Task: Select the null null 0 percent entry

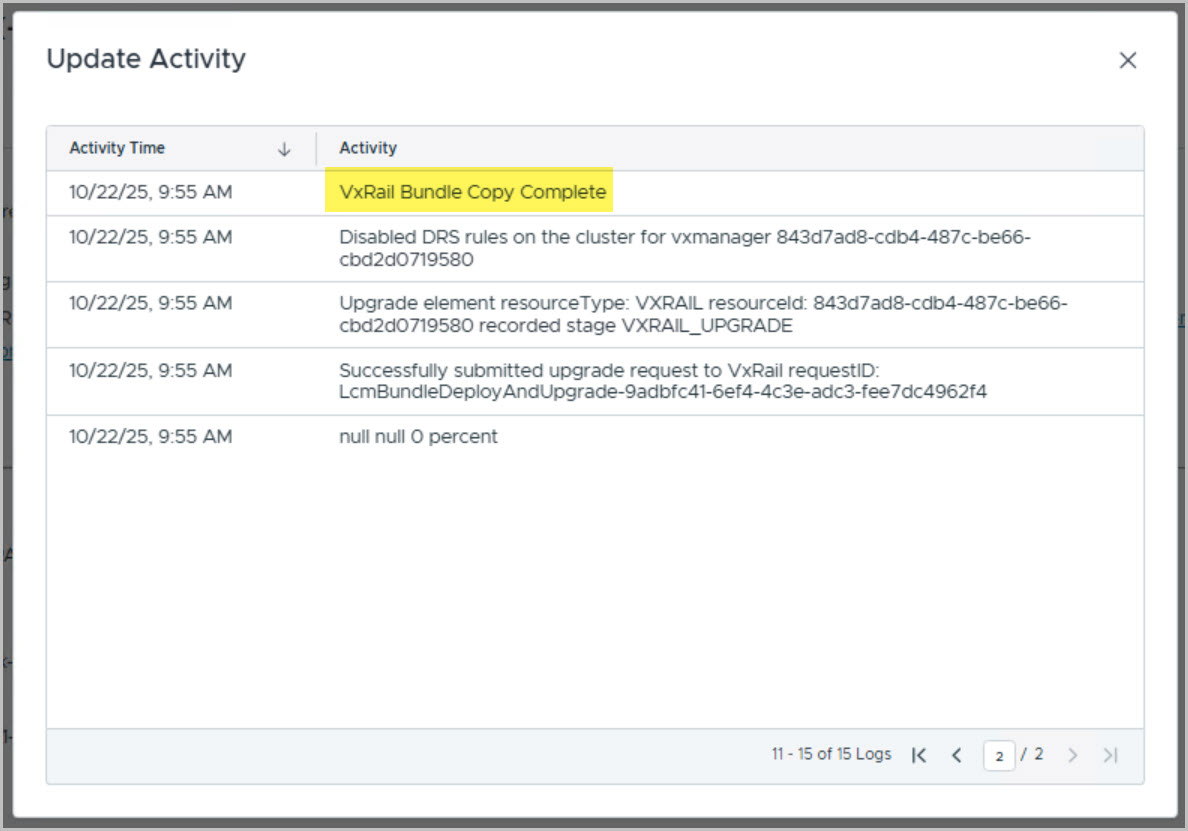Action: pyautogui.click(x=418, y=437)
